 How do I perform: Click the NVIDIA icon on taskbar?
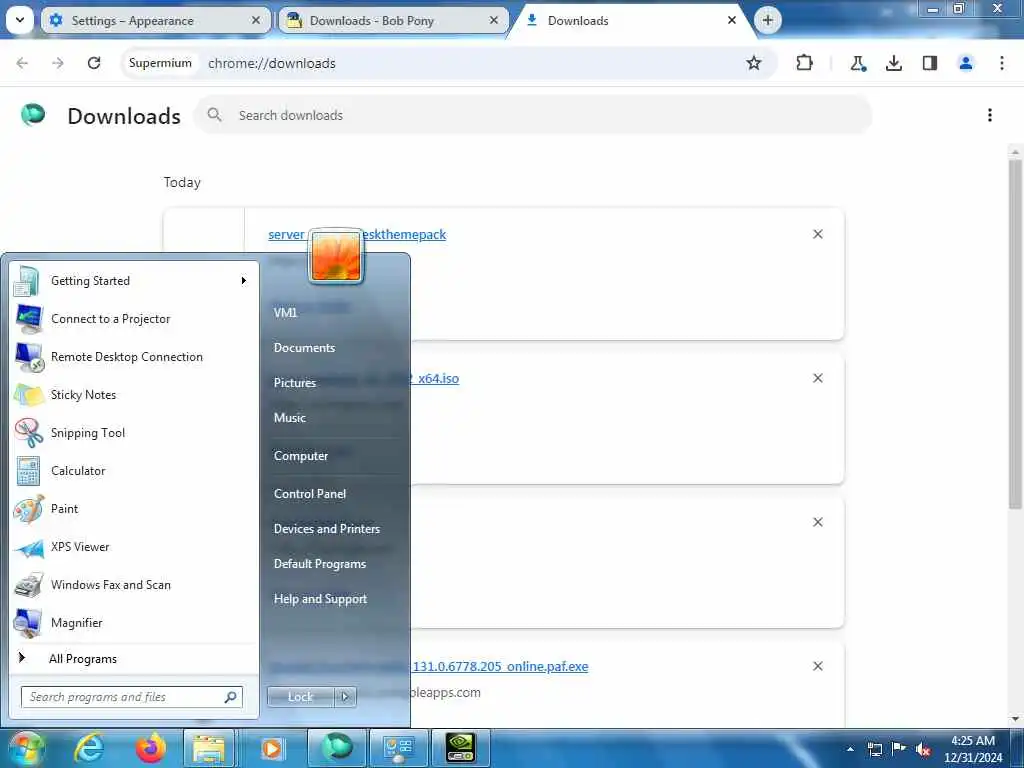(461, 748)
